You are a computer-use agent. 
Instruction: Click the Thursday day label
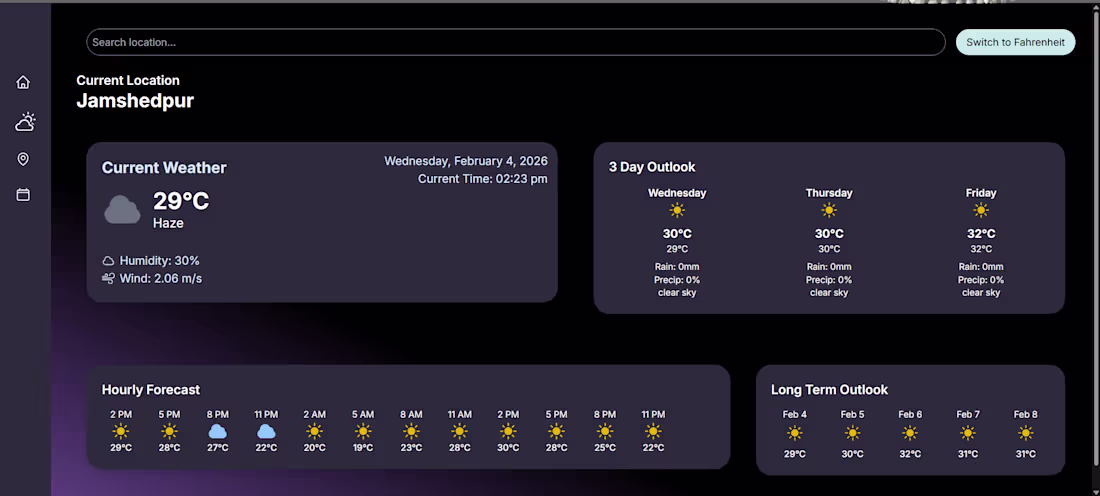[829, 193]
